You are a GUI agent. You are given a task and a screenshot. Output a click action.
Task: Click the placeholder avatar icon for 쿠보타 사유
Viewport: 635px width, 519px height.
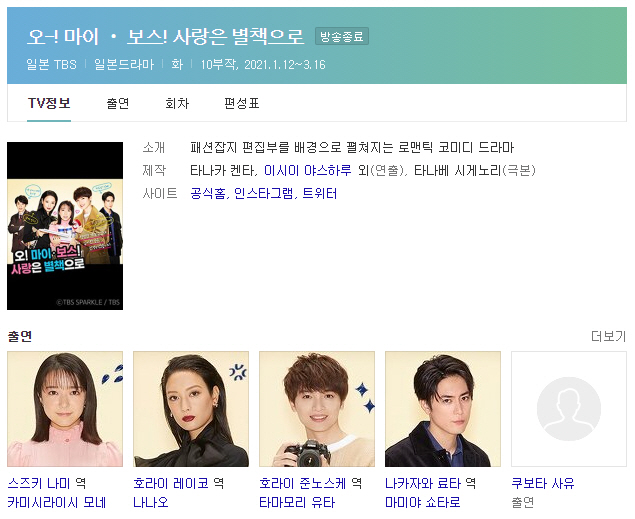569,409
